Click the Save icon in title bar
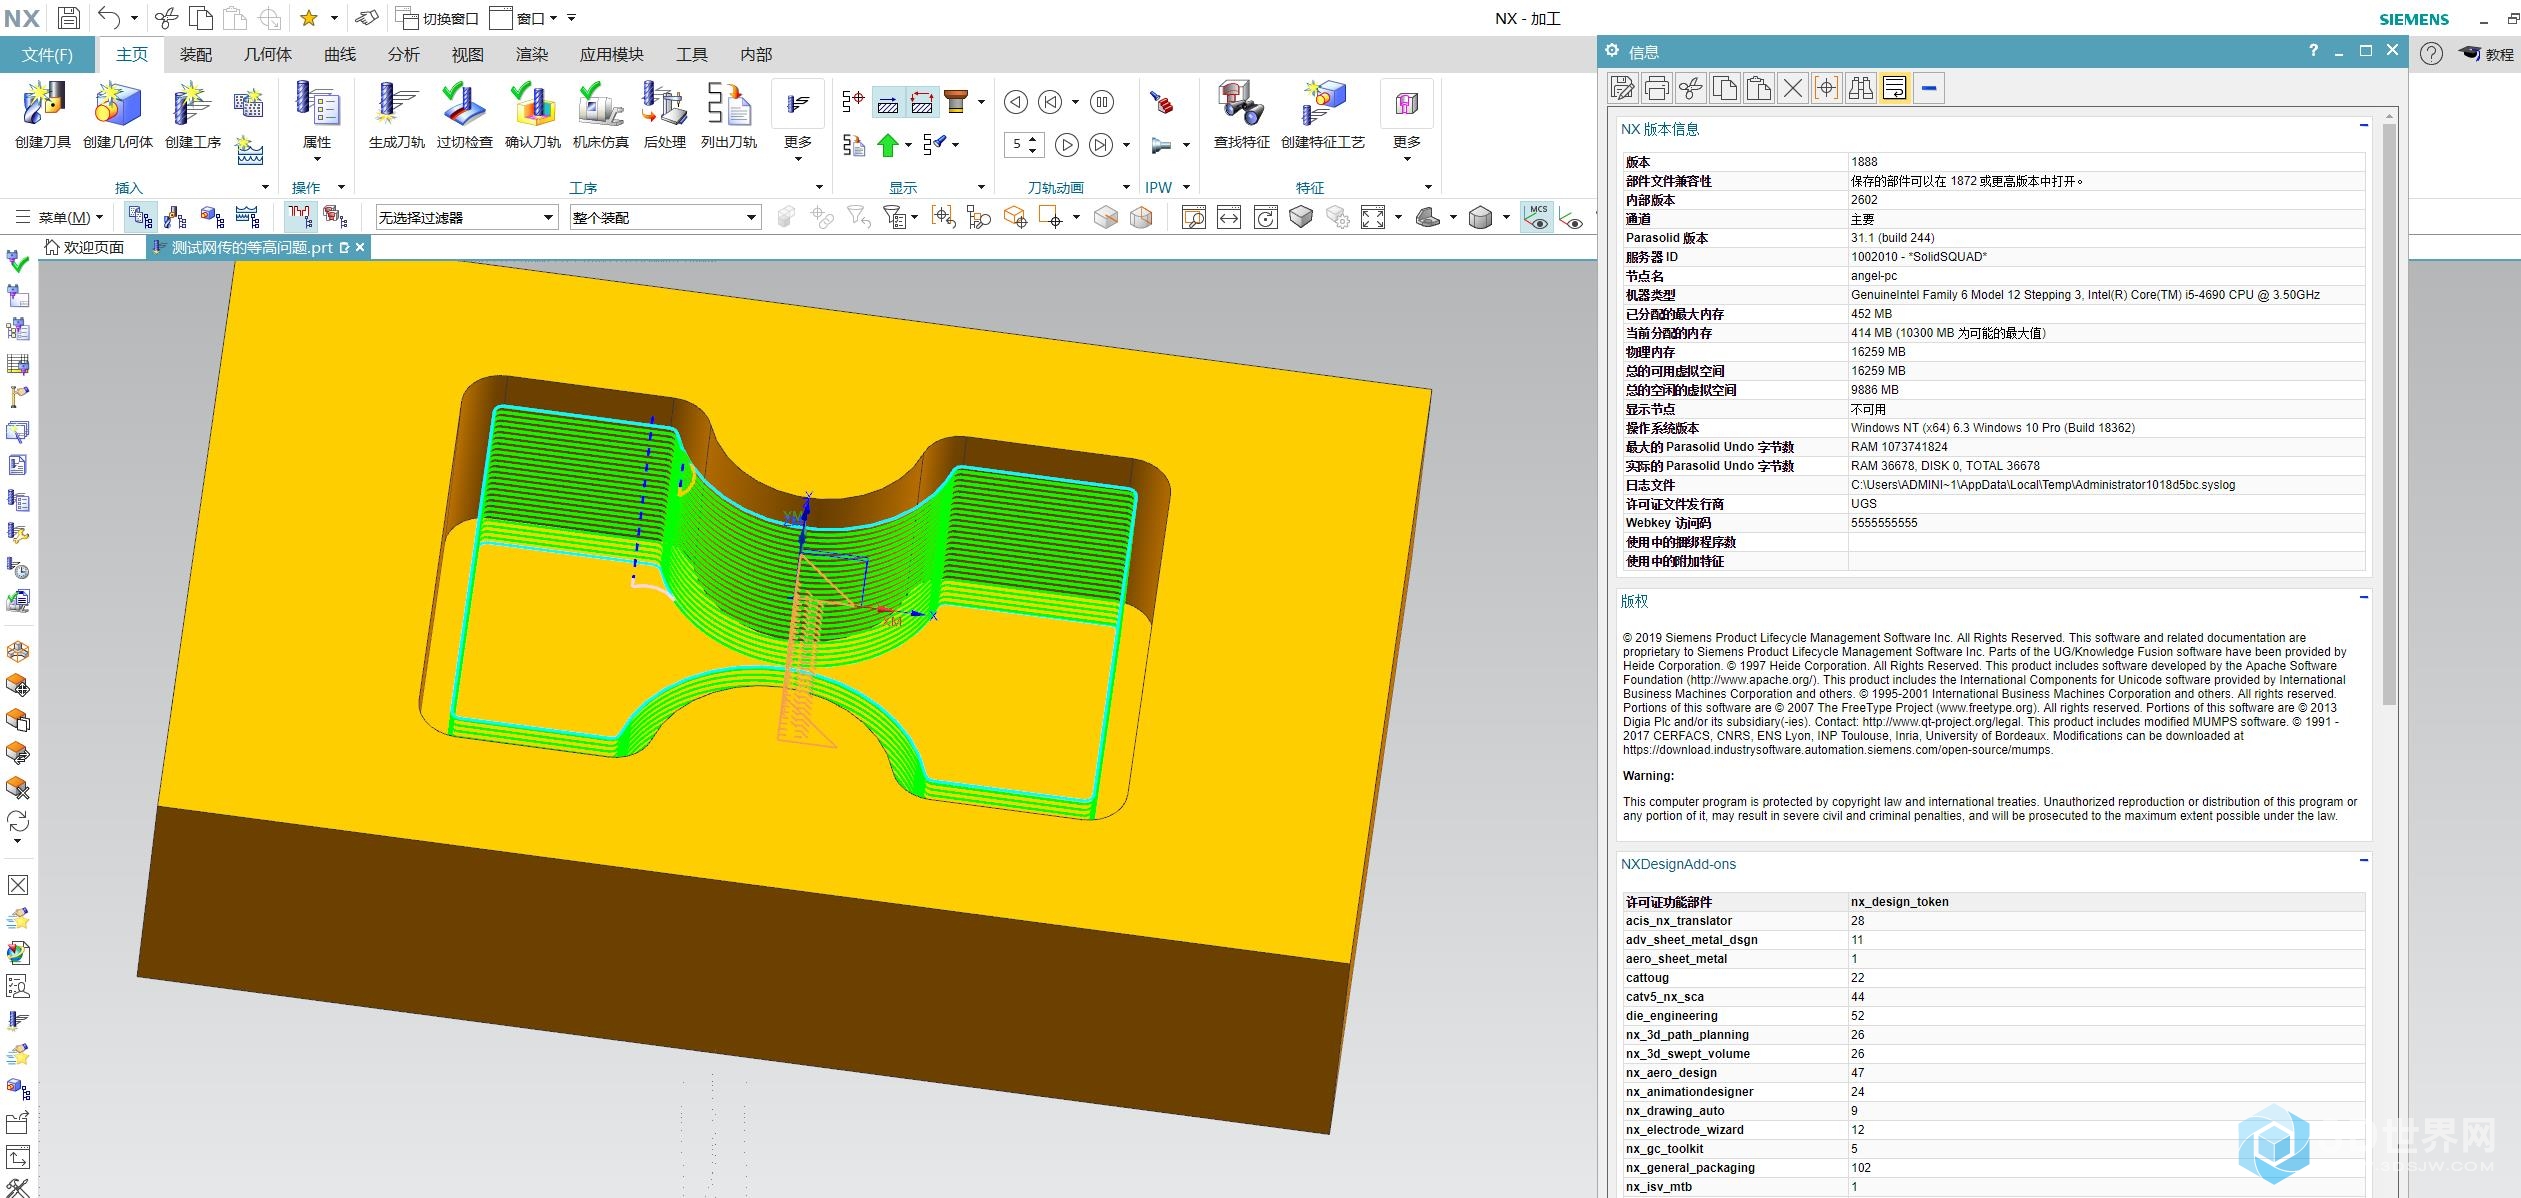The width and height of the screenshot is (2521, 1198). 68,18
